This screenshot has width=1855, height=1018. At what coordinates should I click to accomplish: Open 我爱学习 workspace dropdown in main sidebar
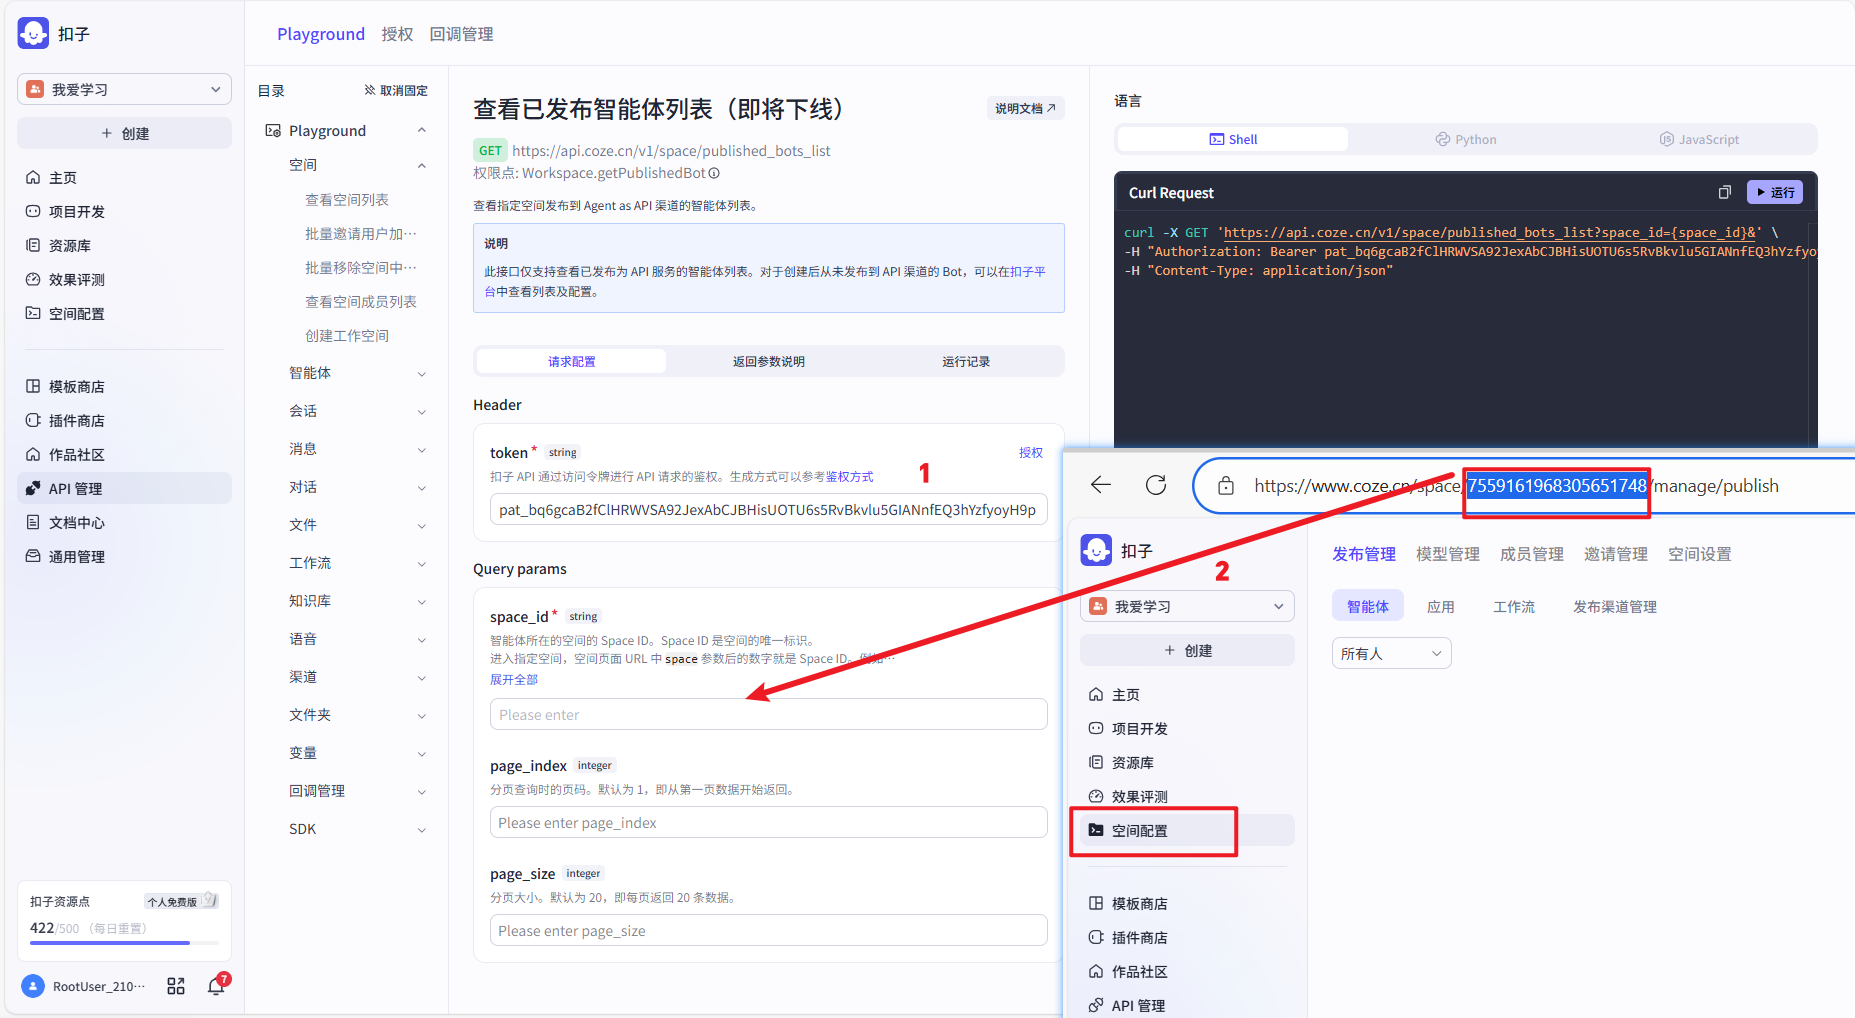pyautogui.click(x=124, y=89)
